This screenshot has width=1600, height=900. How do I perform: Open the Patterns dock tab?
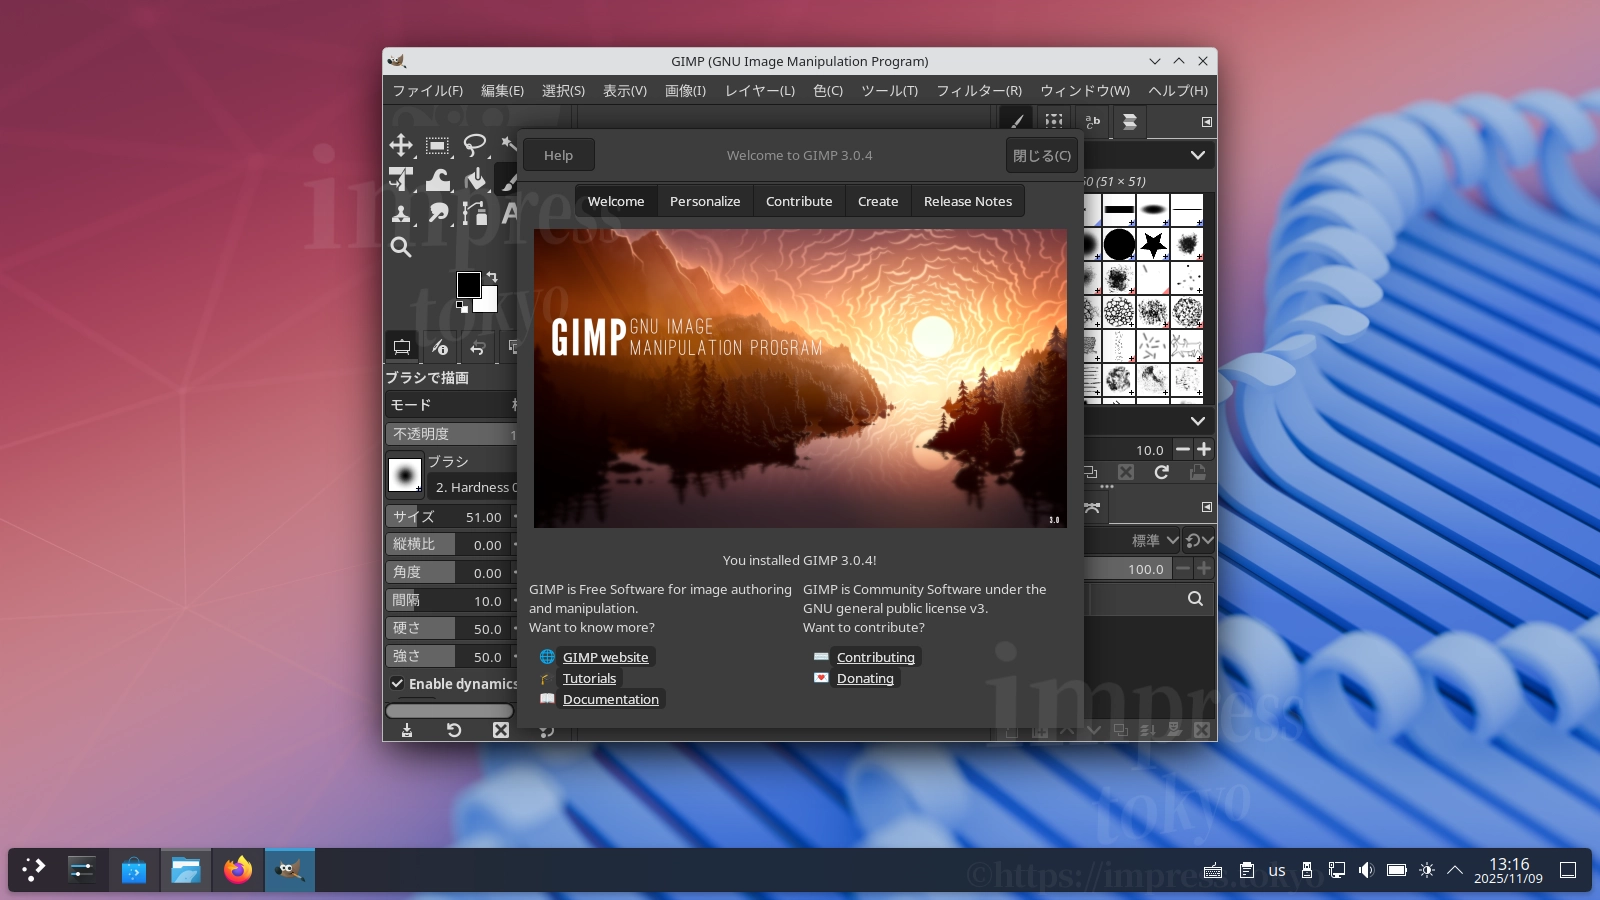(1054, 121)
